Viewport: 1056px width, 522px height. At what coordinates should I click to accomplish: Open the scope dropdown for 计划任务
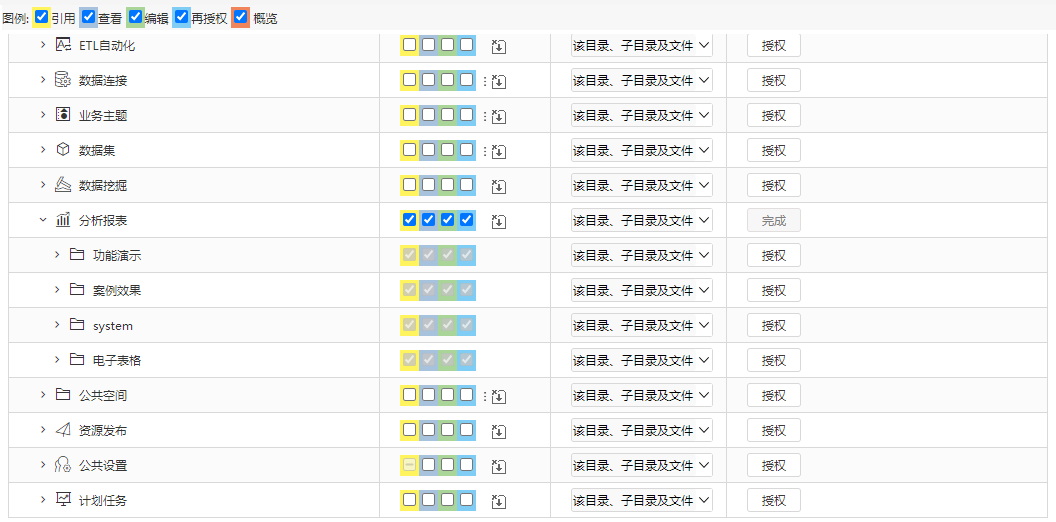pyautogui.click(x=642, y=500)
